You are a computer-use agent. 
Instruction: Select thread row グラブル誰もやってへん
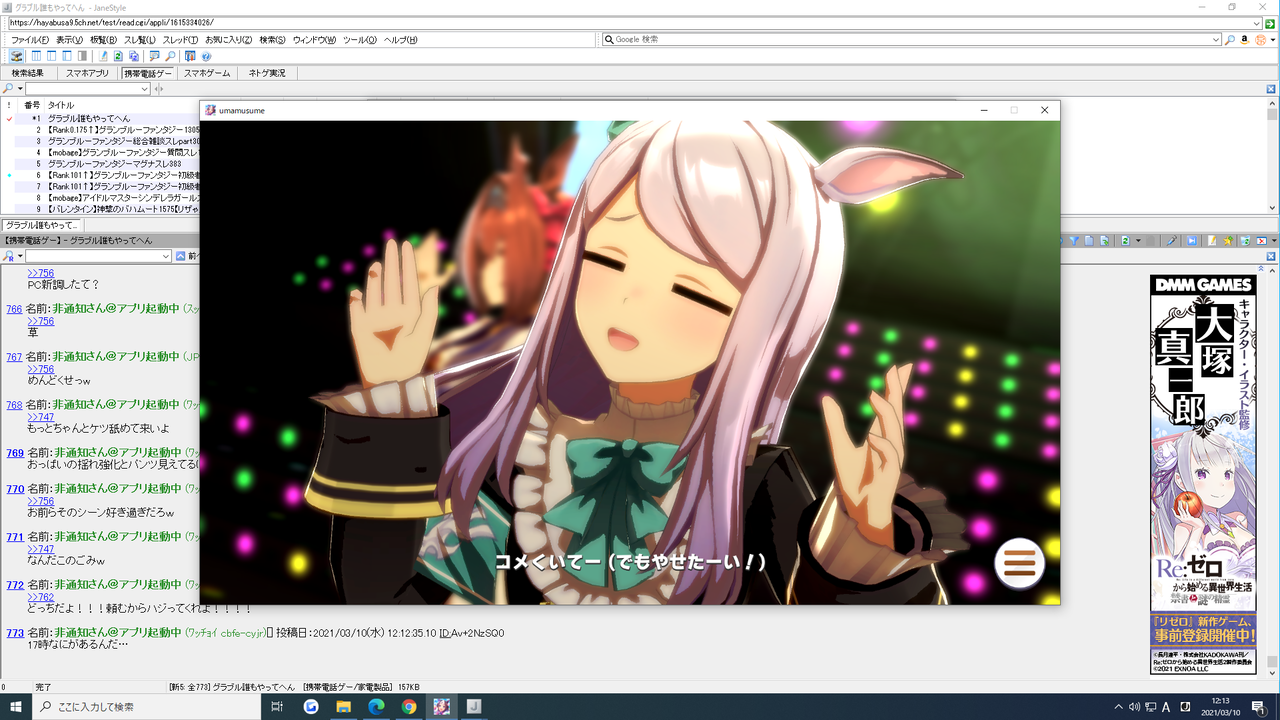[x=89, y=118]
